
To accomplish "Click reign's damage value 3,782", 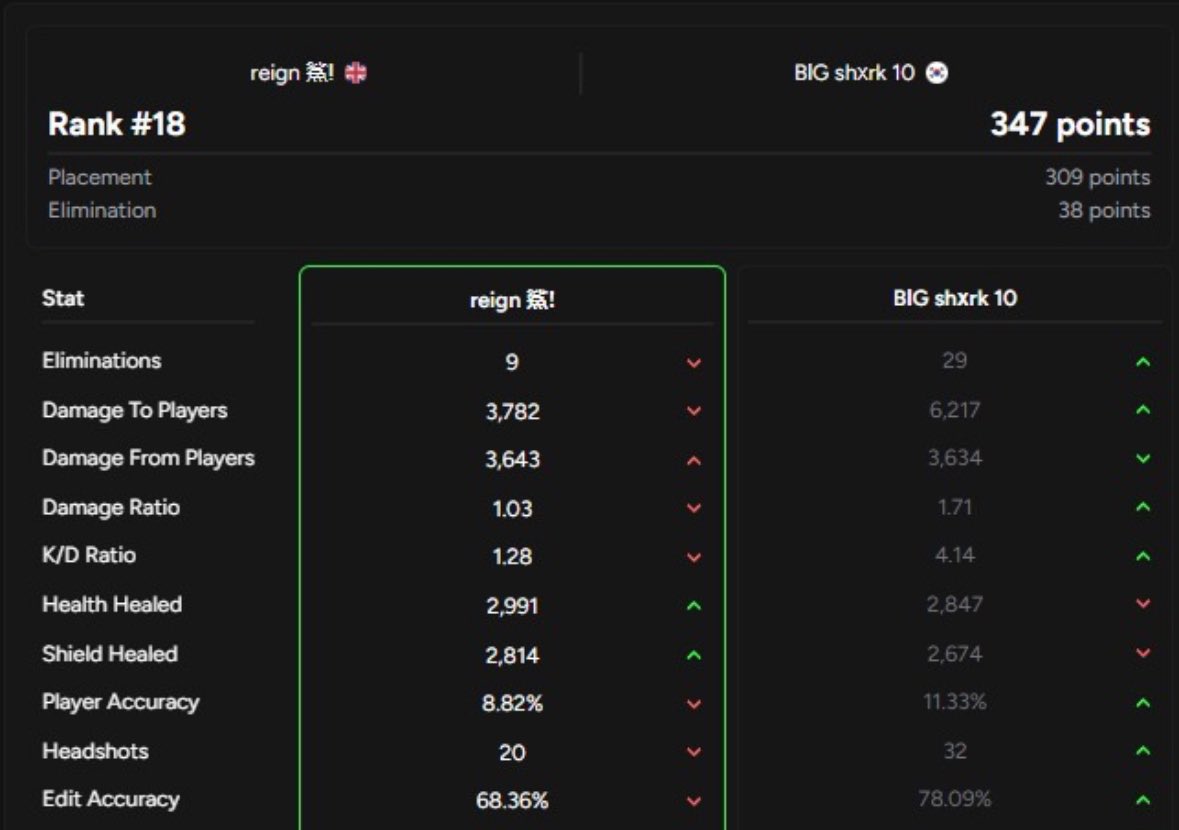I will point(512,411).
